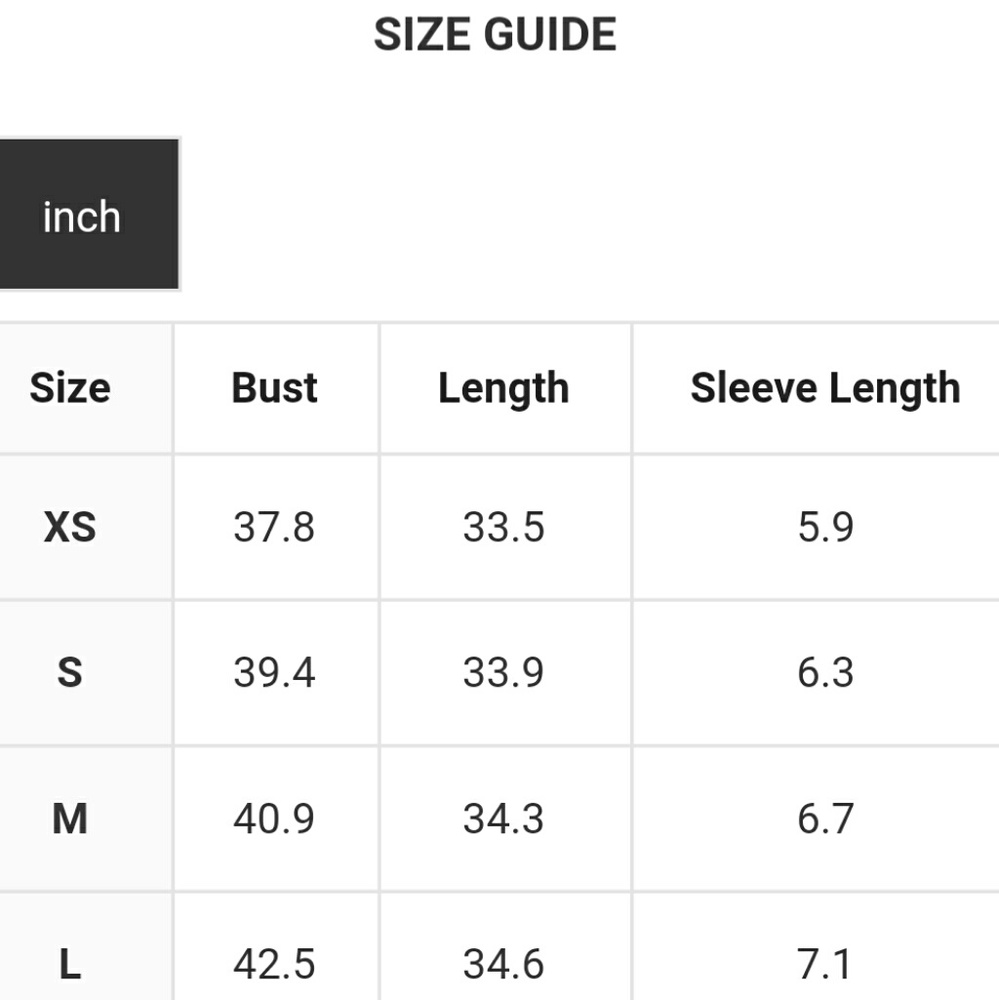999x1000 pixels.
Task: Click the SIZE GUIDE heading
Action: click(495, 34)
